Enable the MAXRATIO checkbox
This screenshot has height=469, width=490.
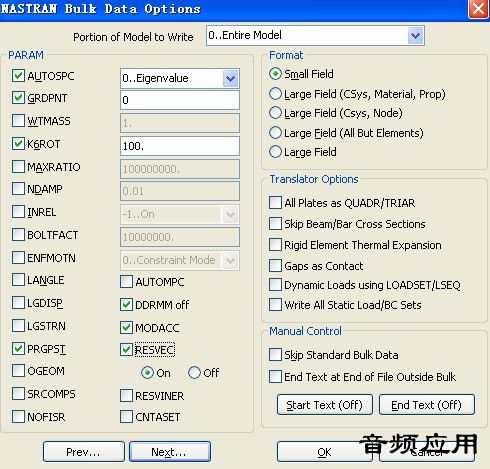[18, 166]
